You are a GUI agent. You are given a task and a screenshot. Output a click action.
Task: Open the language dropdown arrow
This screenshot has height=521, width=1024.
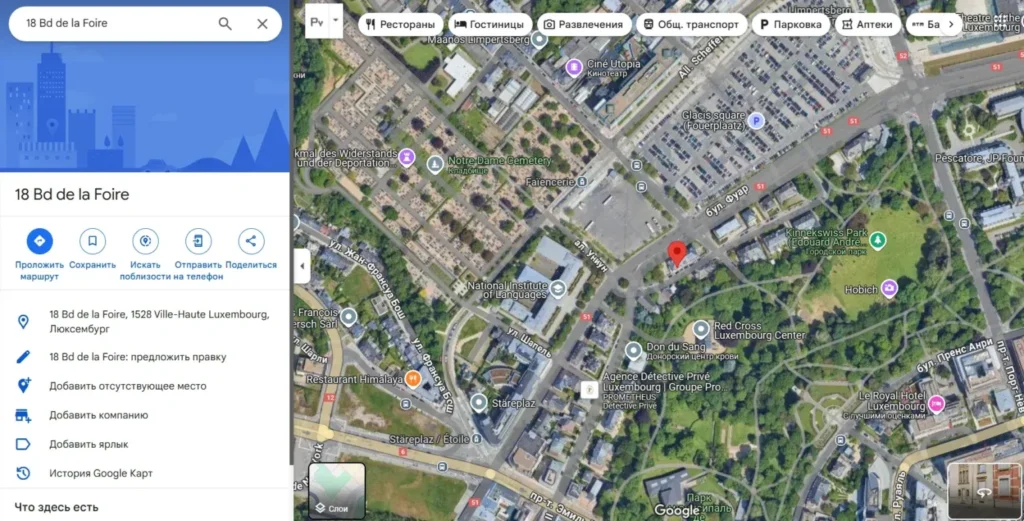336,21
